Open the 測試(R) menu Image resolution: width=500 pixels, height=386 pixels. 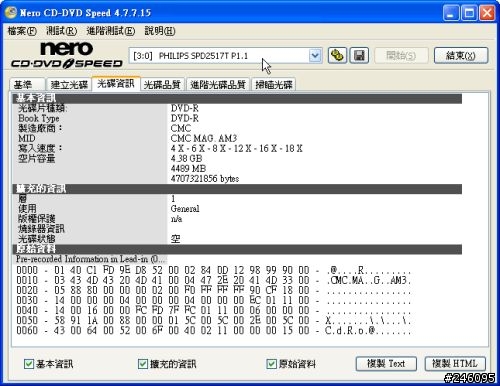(x=61, y=31)
